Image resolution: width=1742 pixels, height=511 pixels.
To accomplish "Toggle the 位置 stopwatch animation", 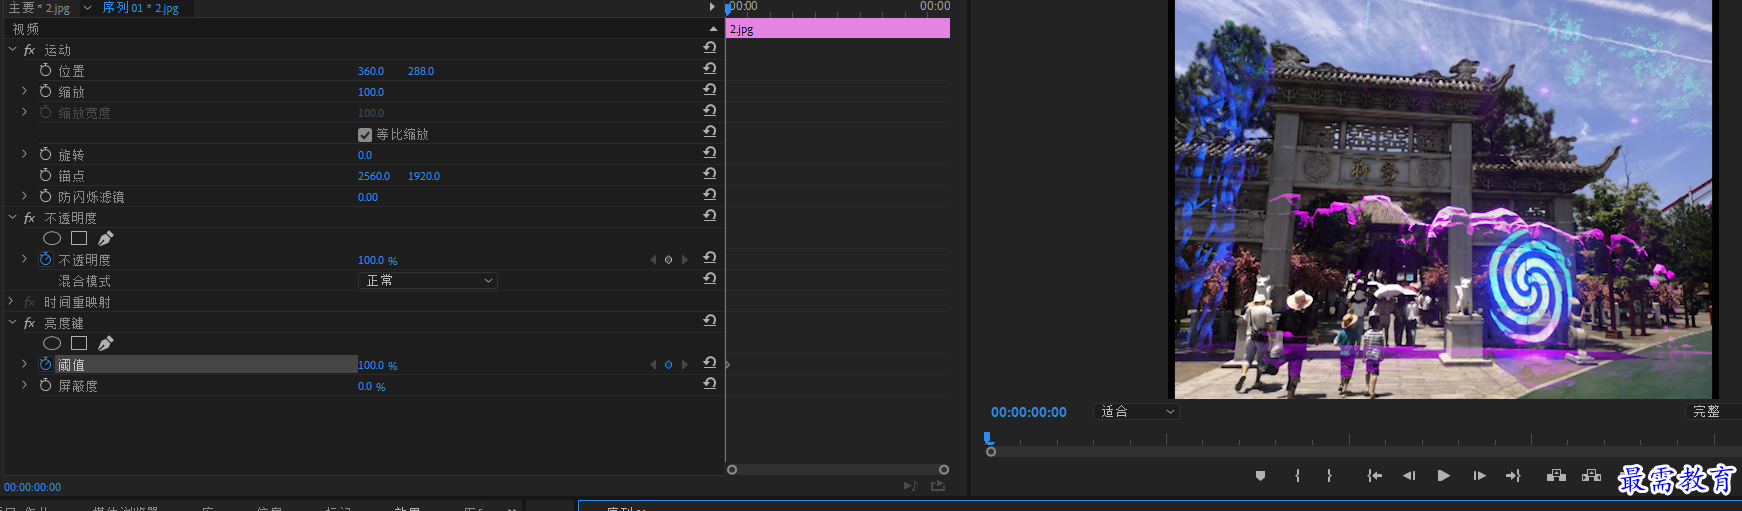I will (46, 70).
